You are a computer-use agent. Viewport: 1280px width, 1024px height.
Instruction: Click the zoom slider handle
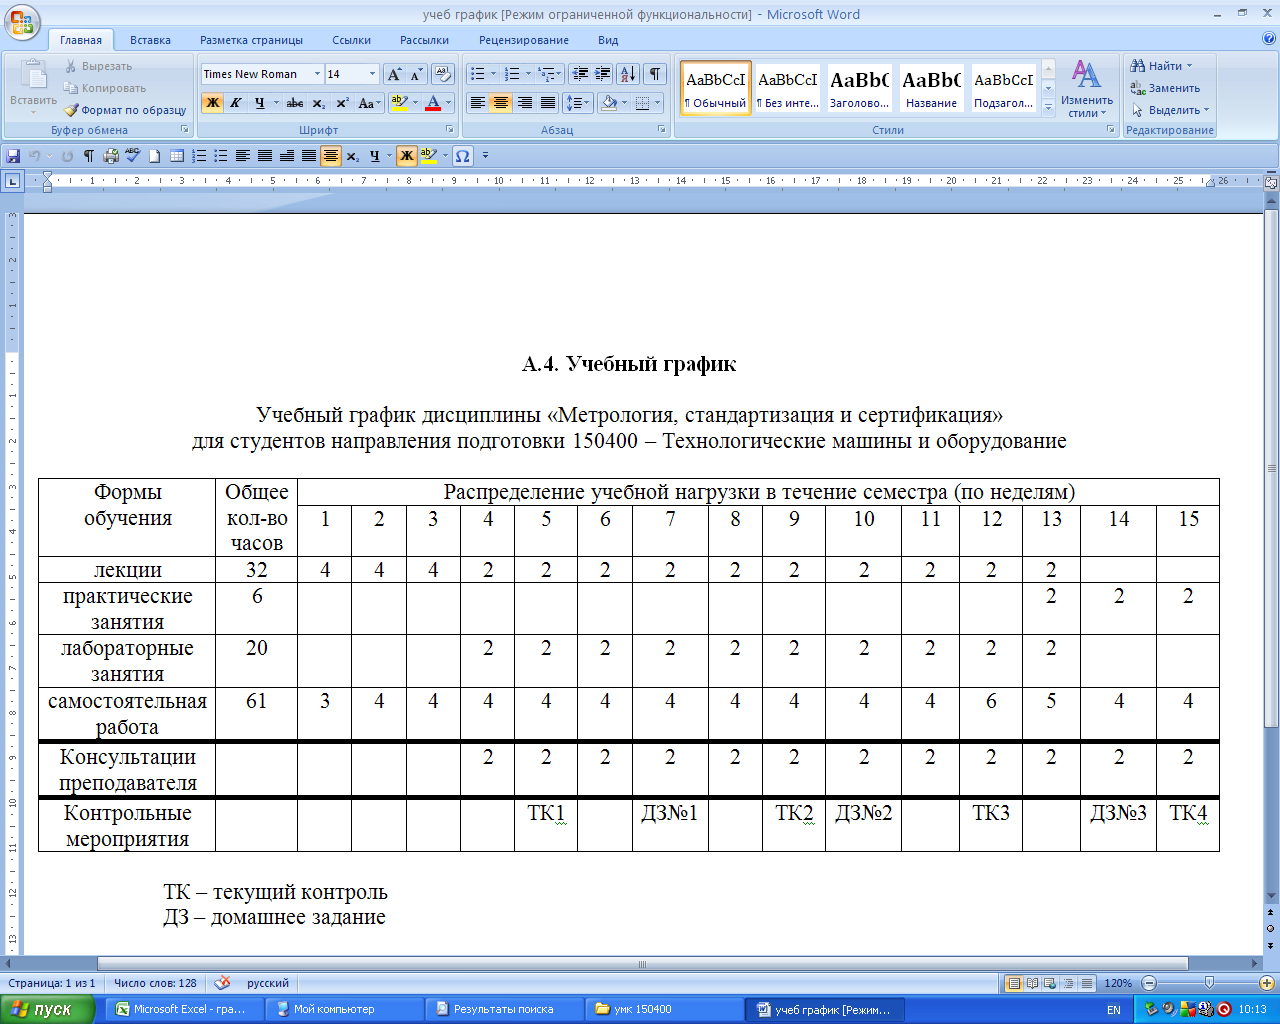click(x=1209, y=983)
